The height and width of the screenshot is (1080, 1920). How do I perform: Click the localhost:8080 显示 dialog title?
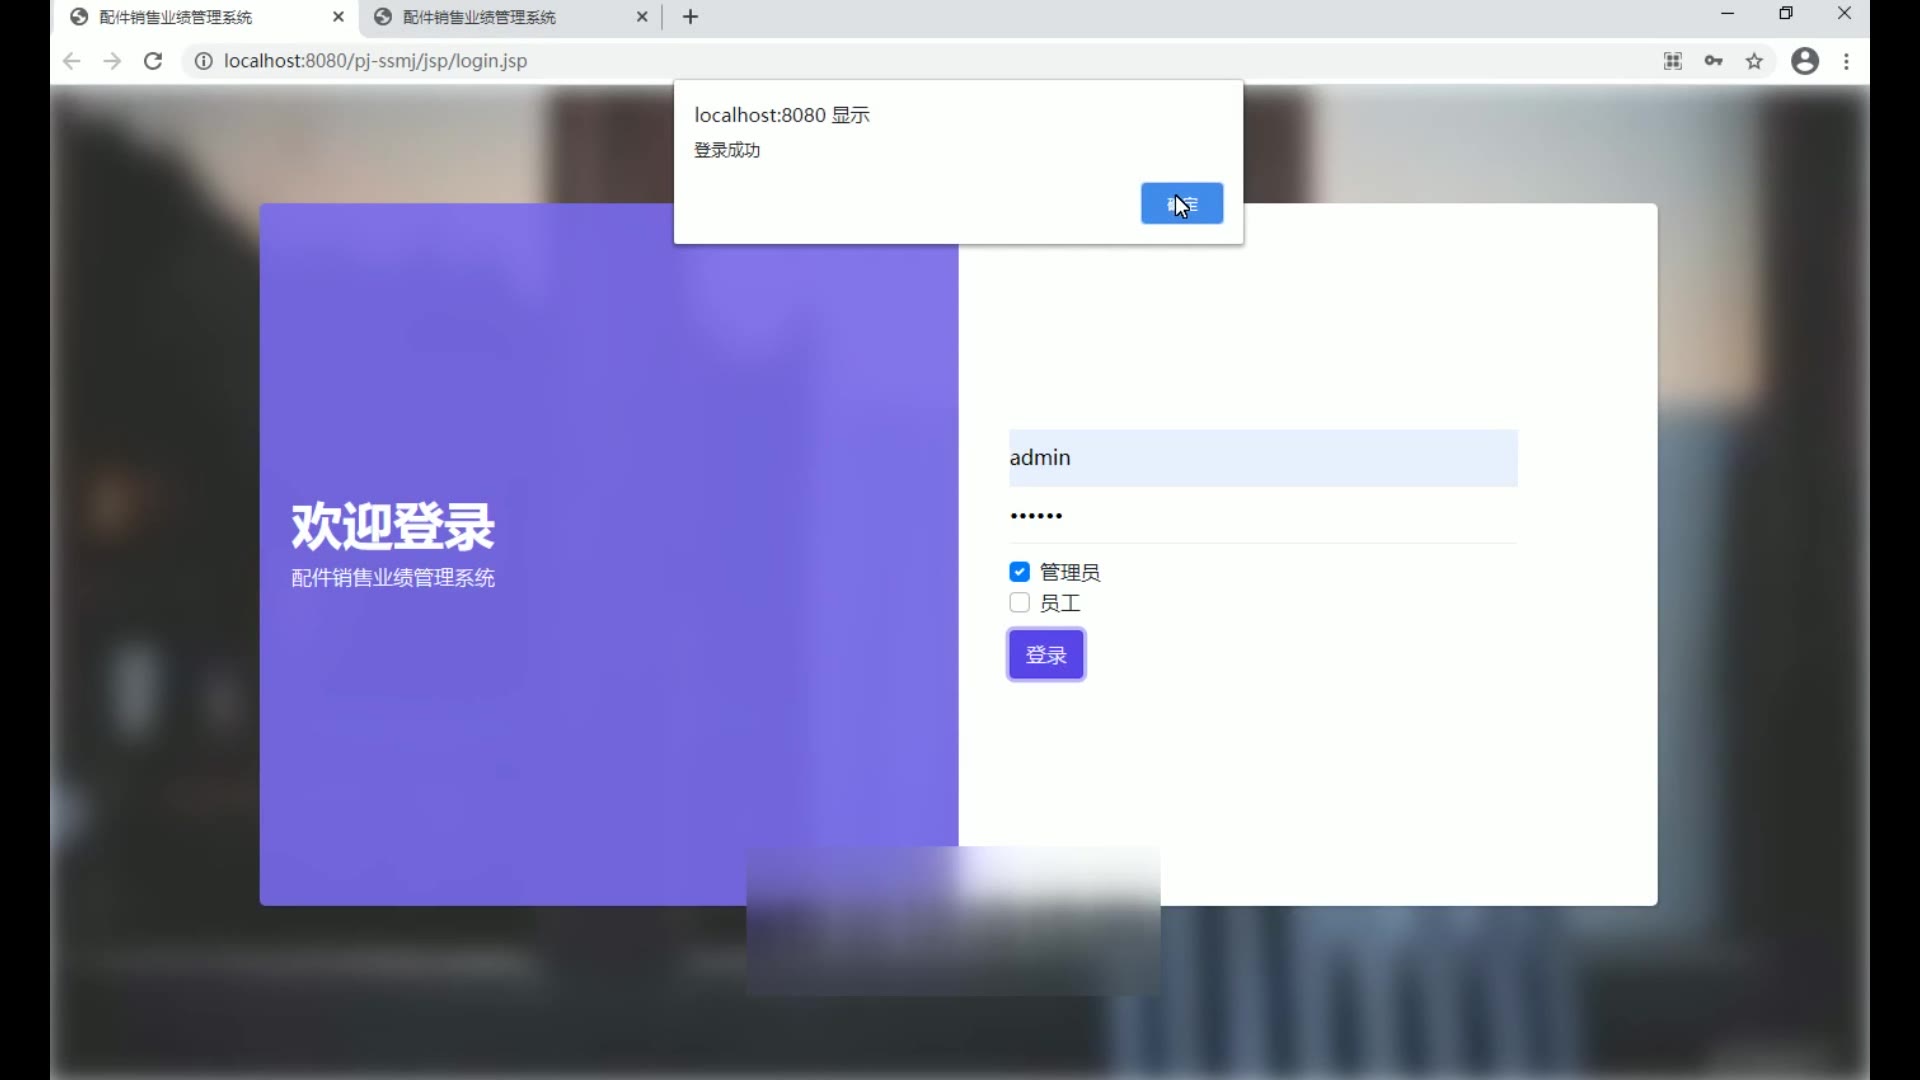pyautogui.click(x=782, y=115)
